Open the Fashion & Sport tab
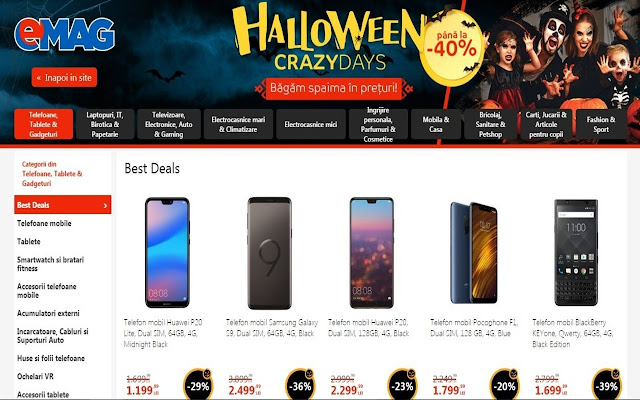The width and height of the screenshot is (640, 400). click(x=601, y=124)
